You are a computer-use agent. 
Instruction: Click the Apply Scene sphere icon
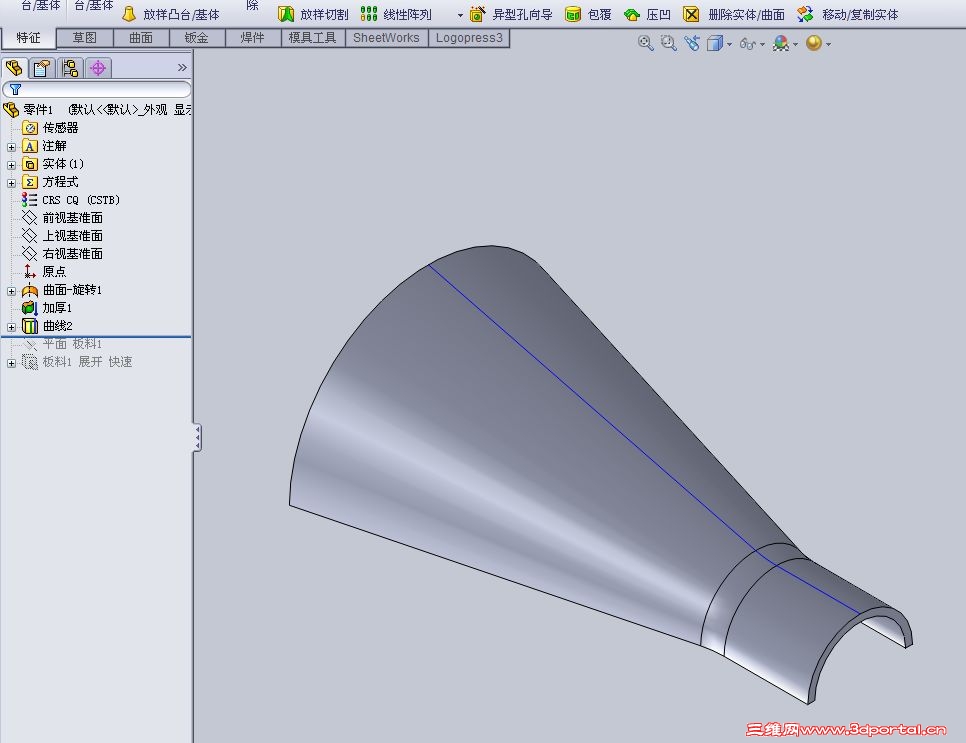tap(813, 43)
